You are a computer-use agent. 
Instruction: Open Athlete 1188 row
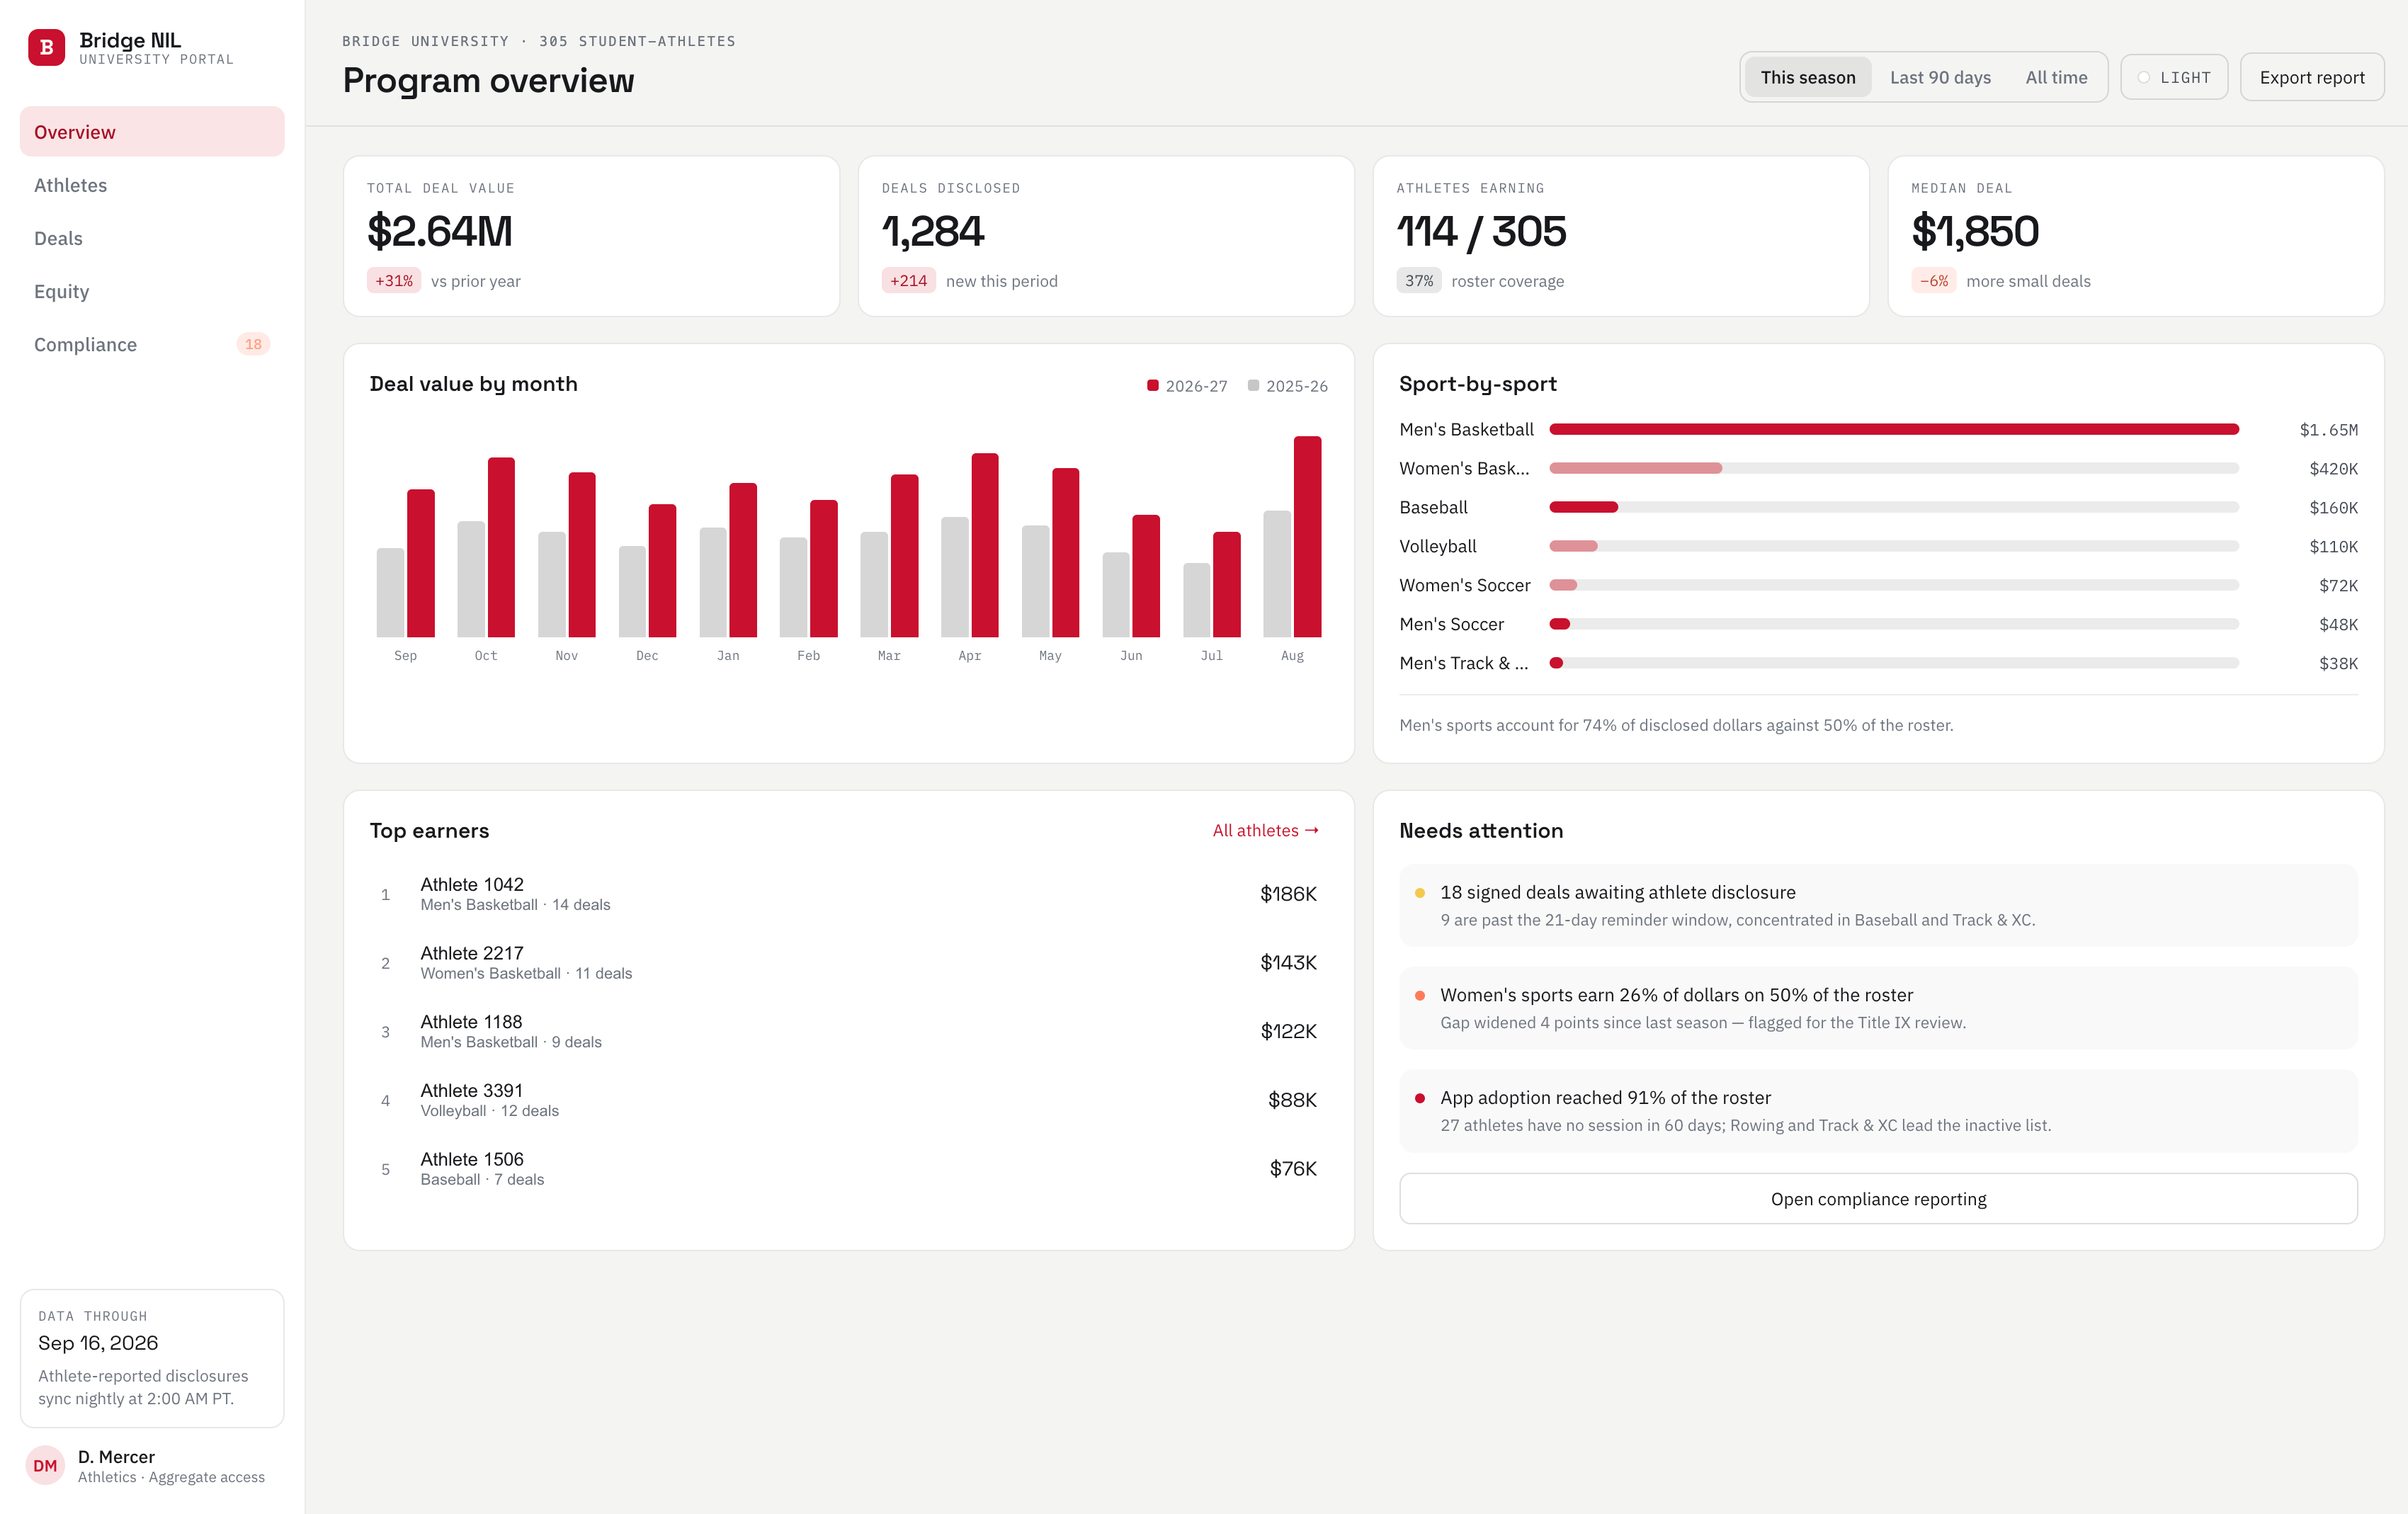848,1031
